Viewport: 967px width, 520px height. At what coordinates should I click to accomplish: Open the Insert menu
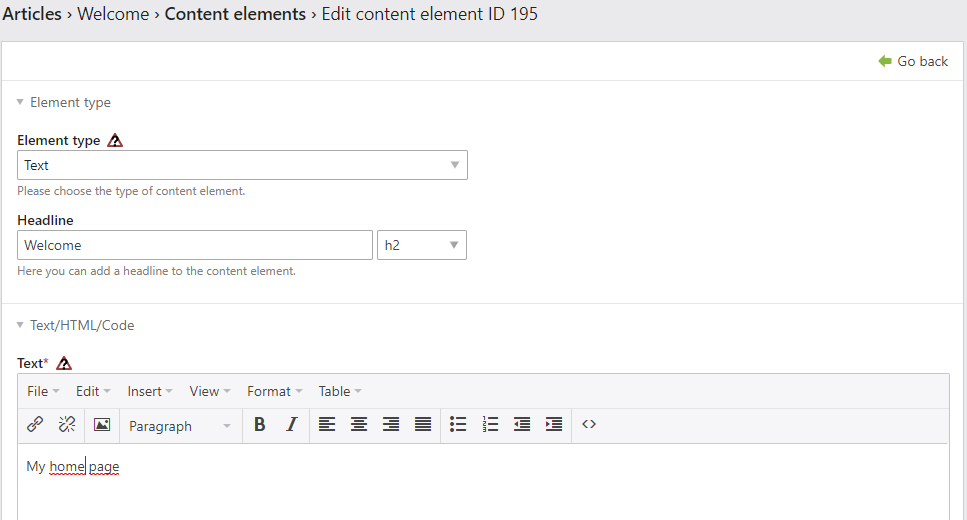point(150,391)
